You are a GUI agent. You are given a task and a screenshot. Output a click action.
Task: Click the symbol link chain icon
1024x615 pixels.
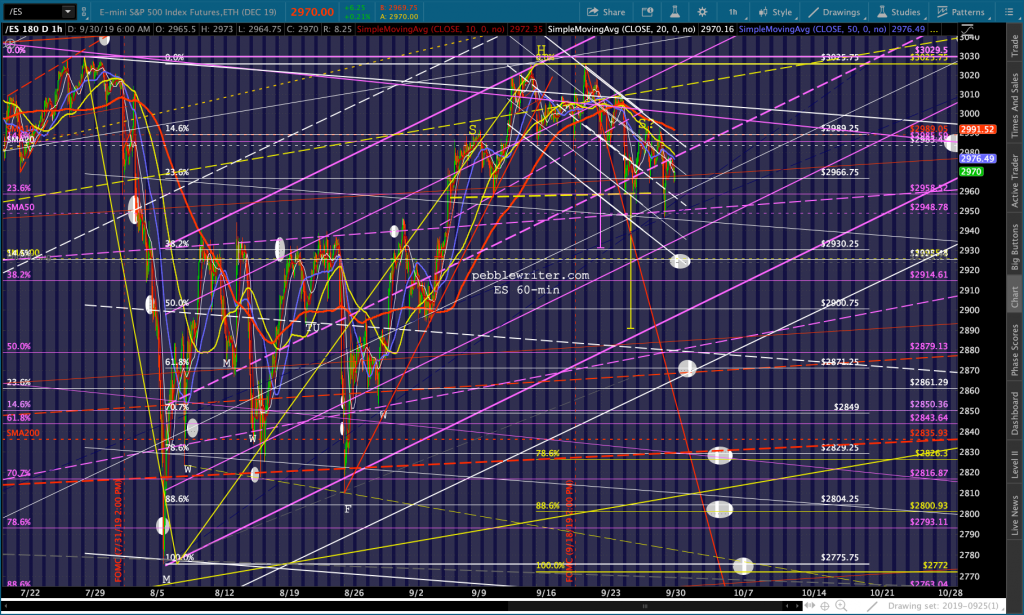click(x=84, y=12)
